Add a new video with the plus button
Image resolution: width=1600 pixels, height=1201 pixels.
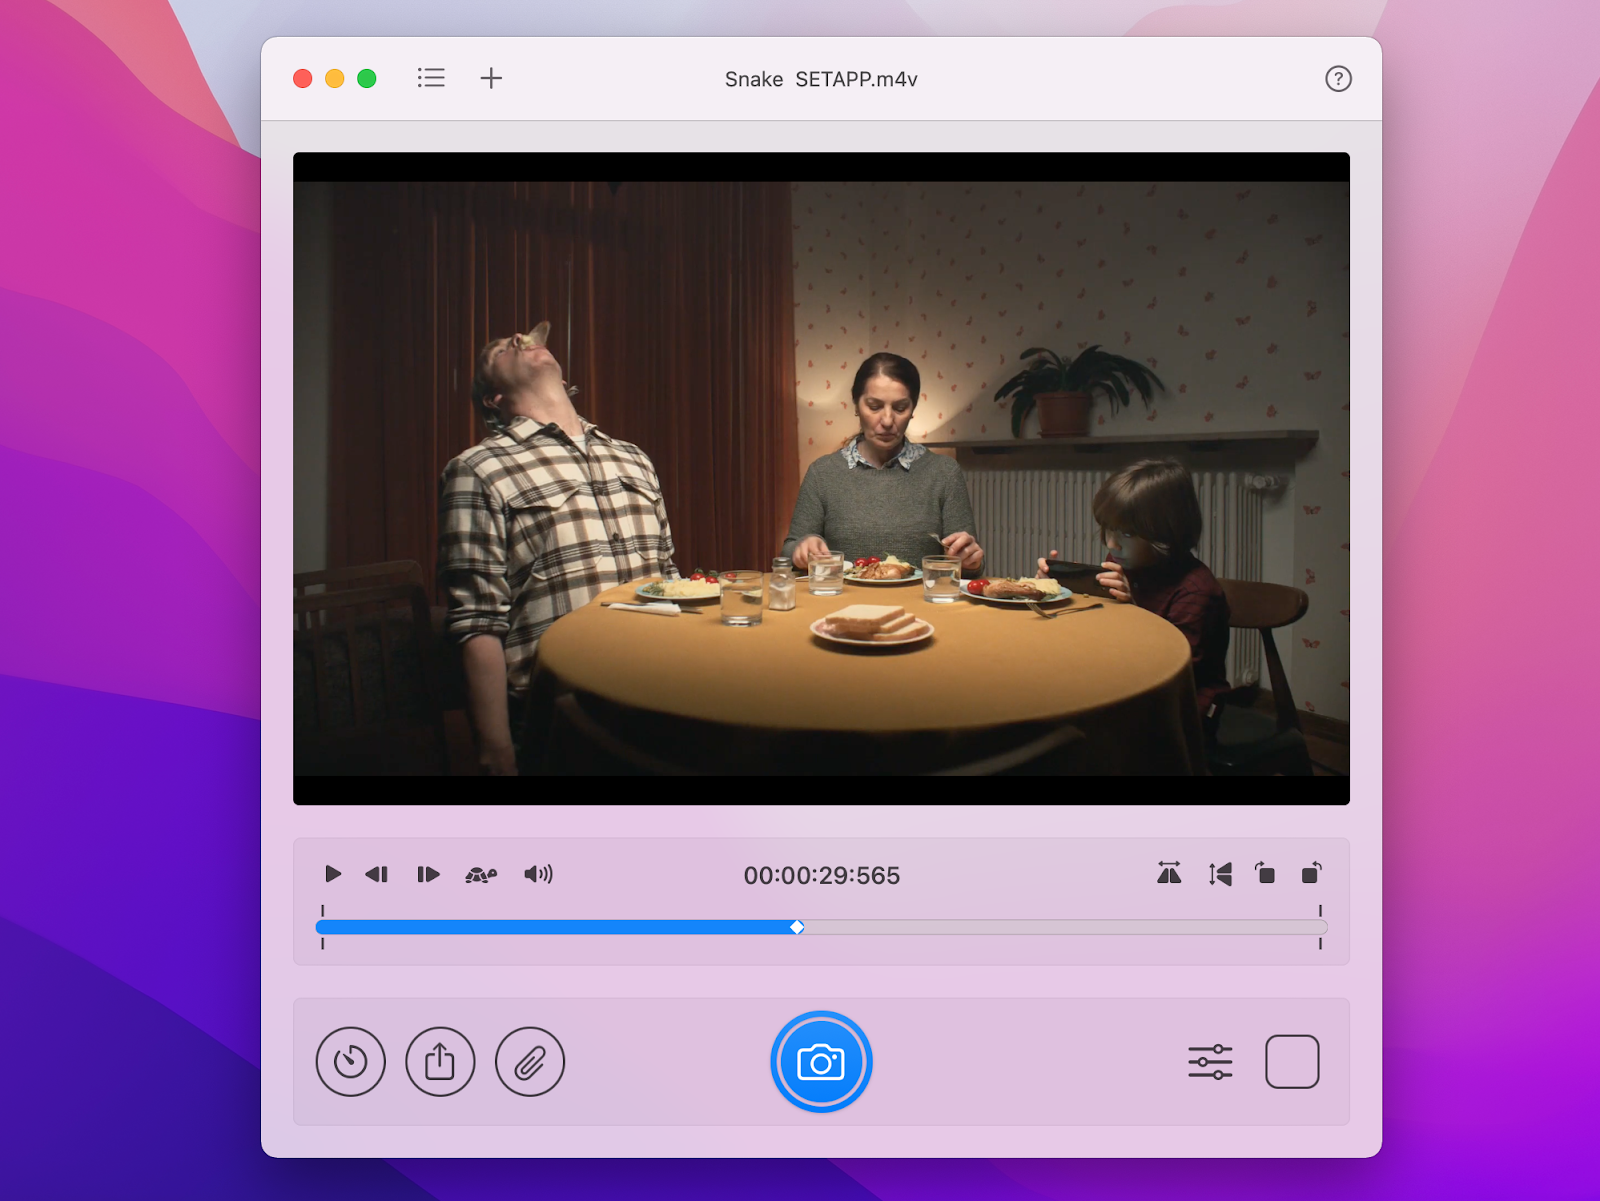490,78
